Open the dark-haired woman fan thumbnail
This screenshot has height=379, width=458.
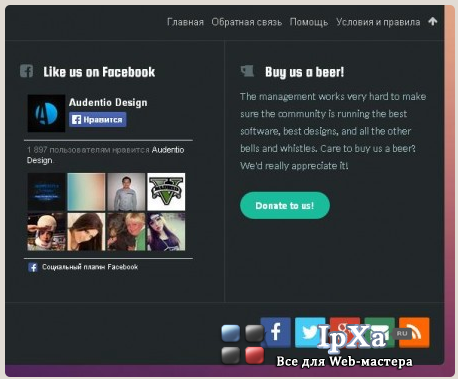coord(86,232)
